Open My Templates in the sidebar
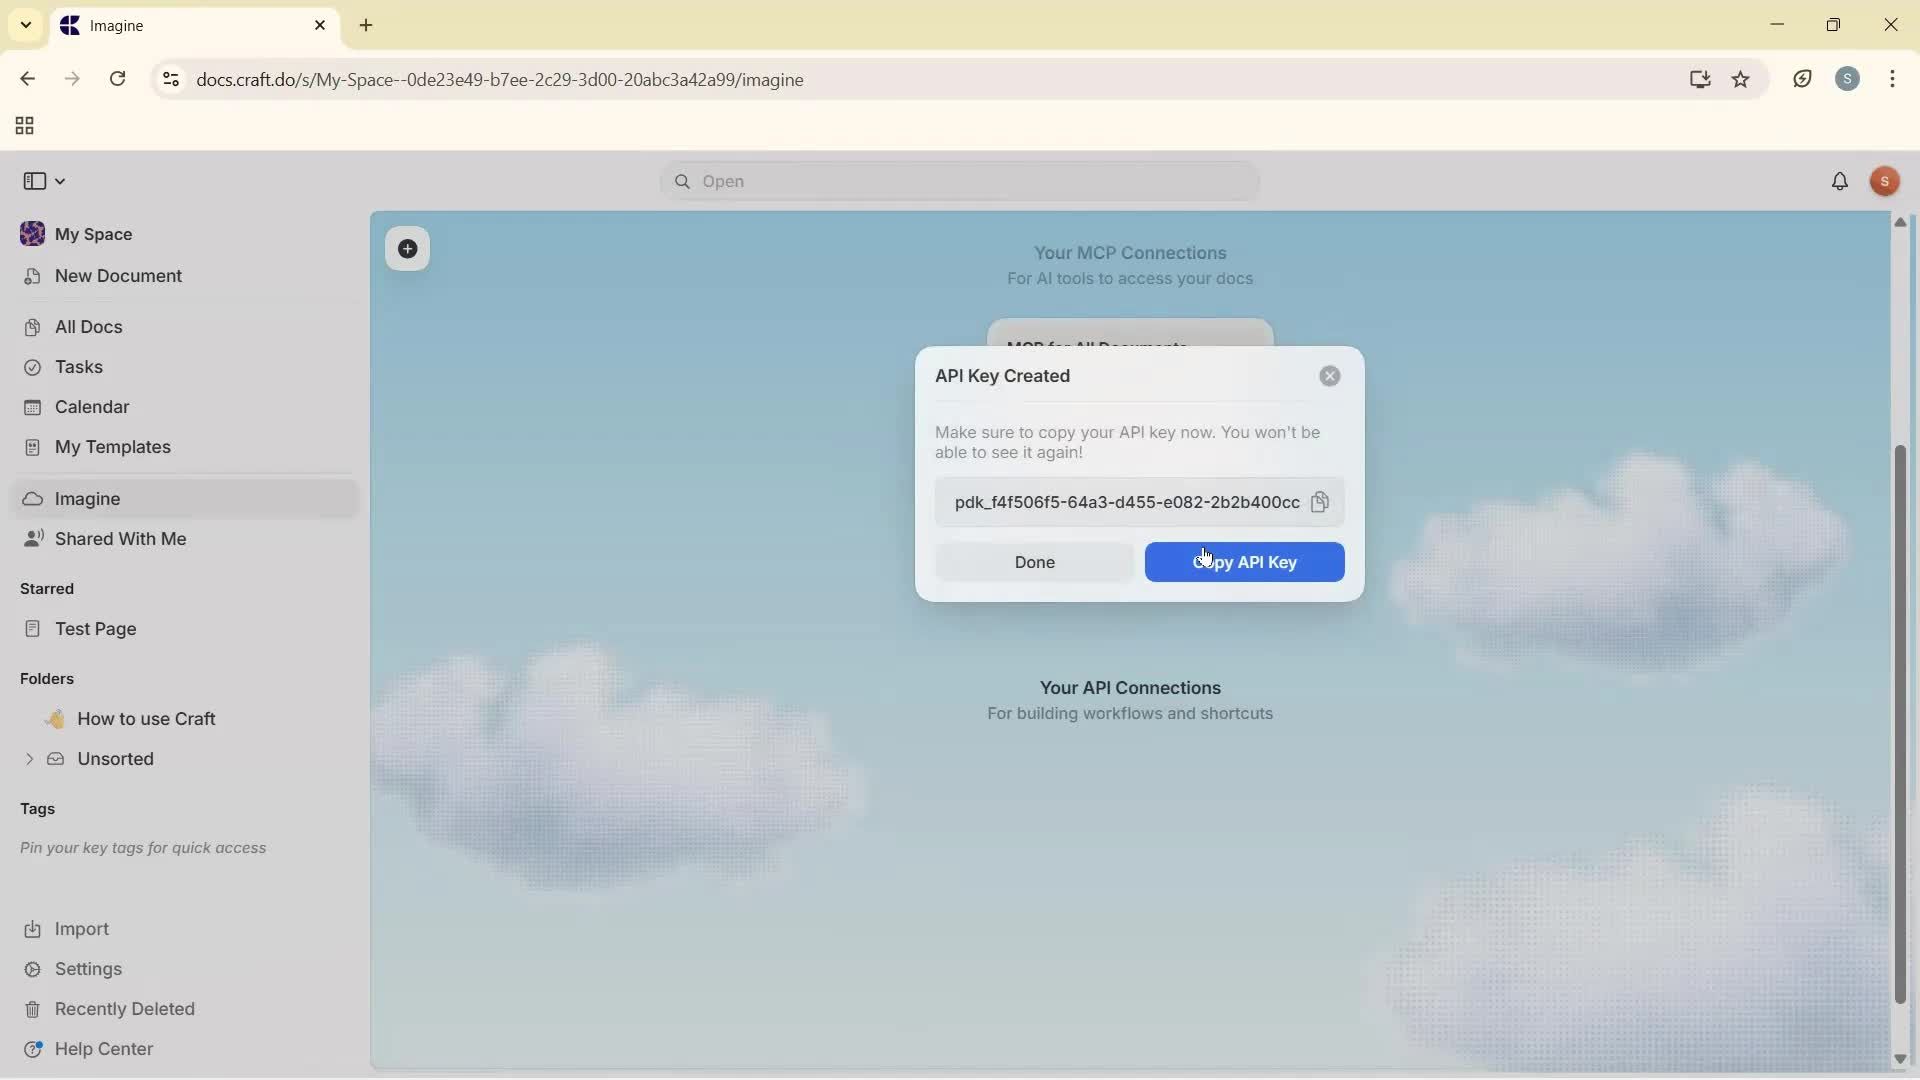Image resolution: width=1920 pixels, height=1080 pixels. click(x=111, y=447)
